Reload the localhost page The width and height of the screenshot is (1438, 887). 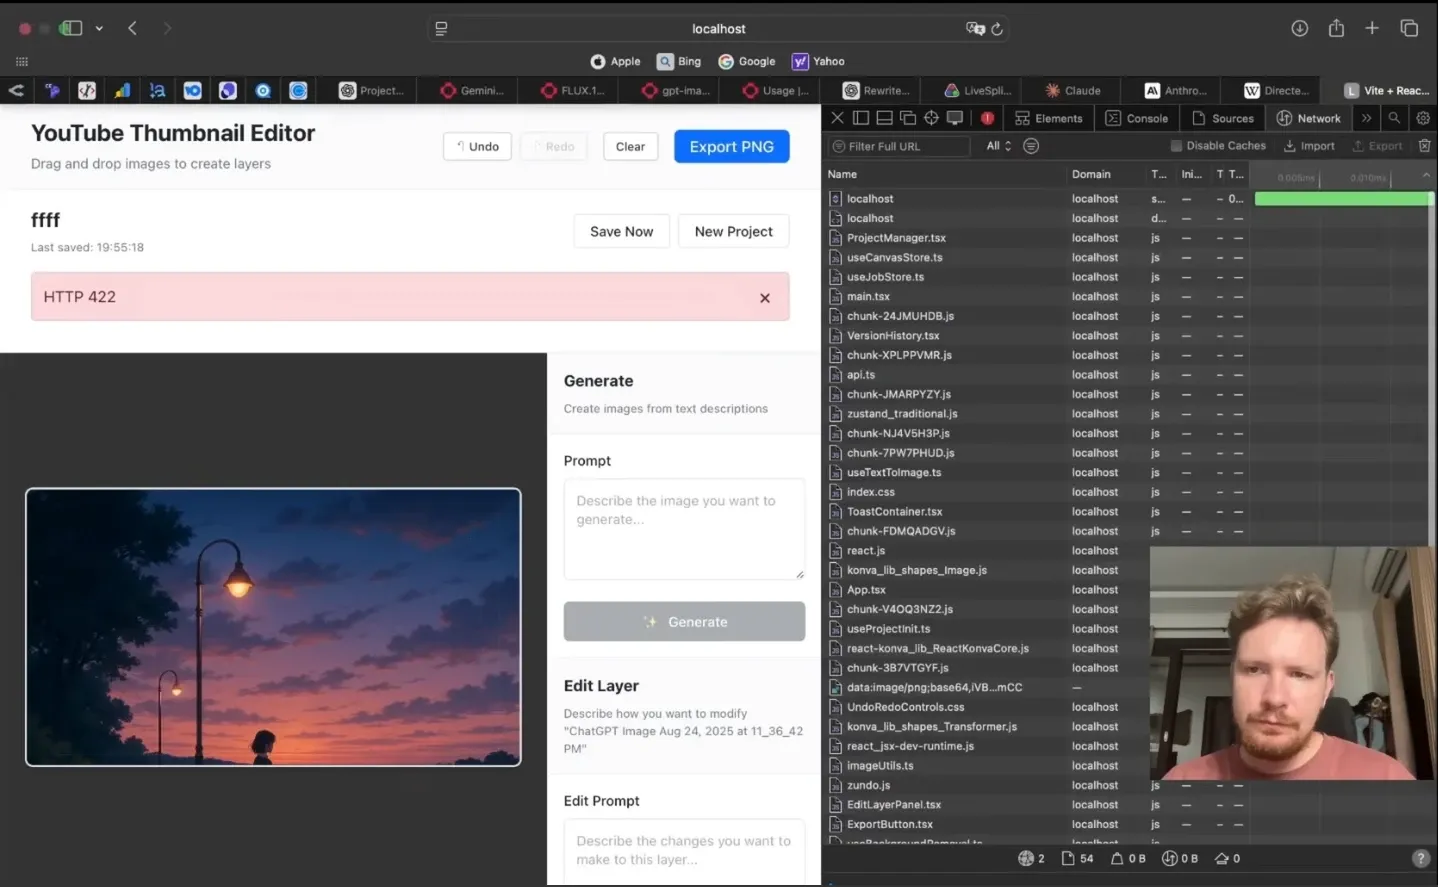point(997,29)
